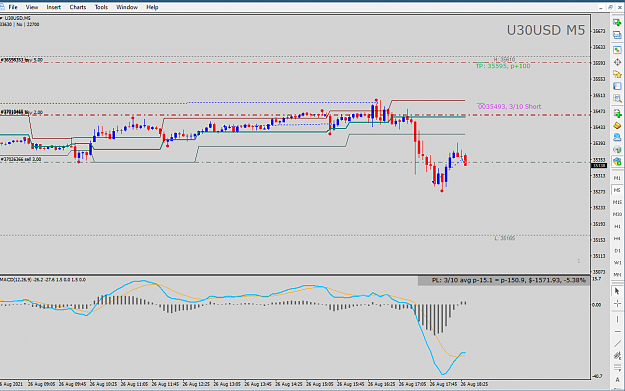The height and width of the screenshot is (391, 625).
Task: Select the vertical line drawing tool
Action: (x=617, y=319)
